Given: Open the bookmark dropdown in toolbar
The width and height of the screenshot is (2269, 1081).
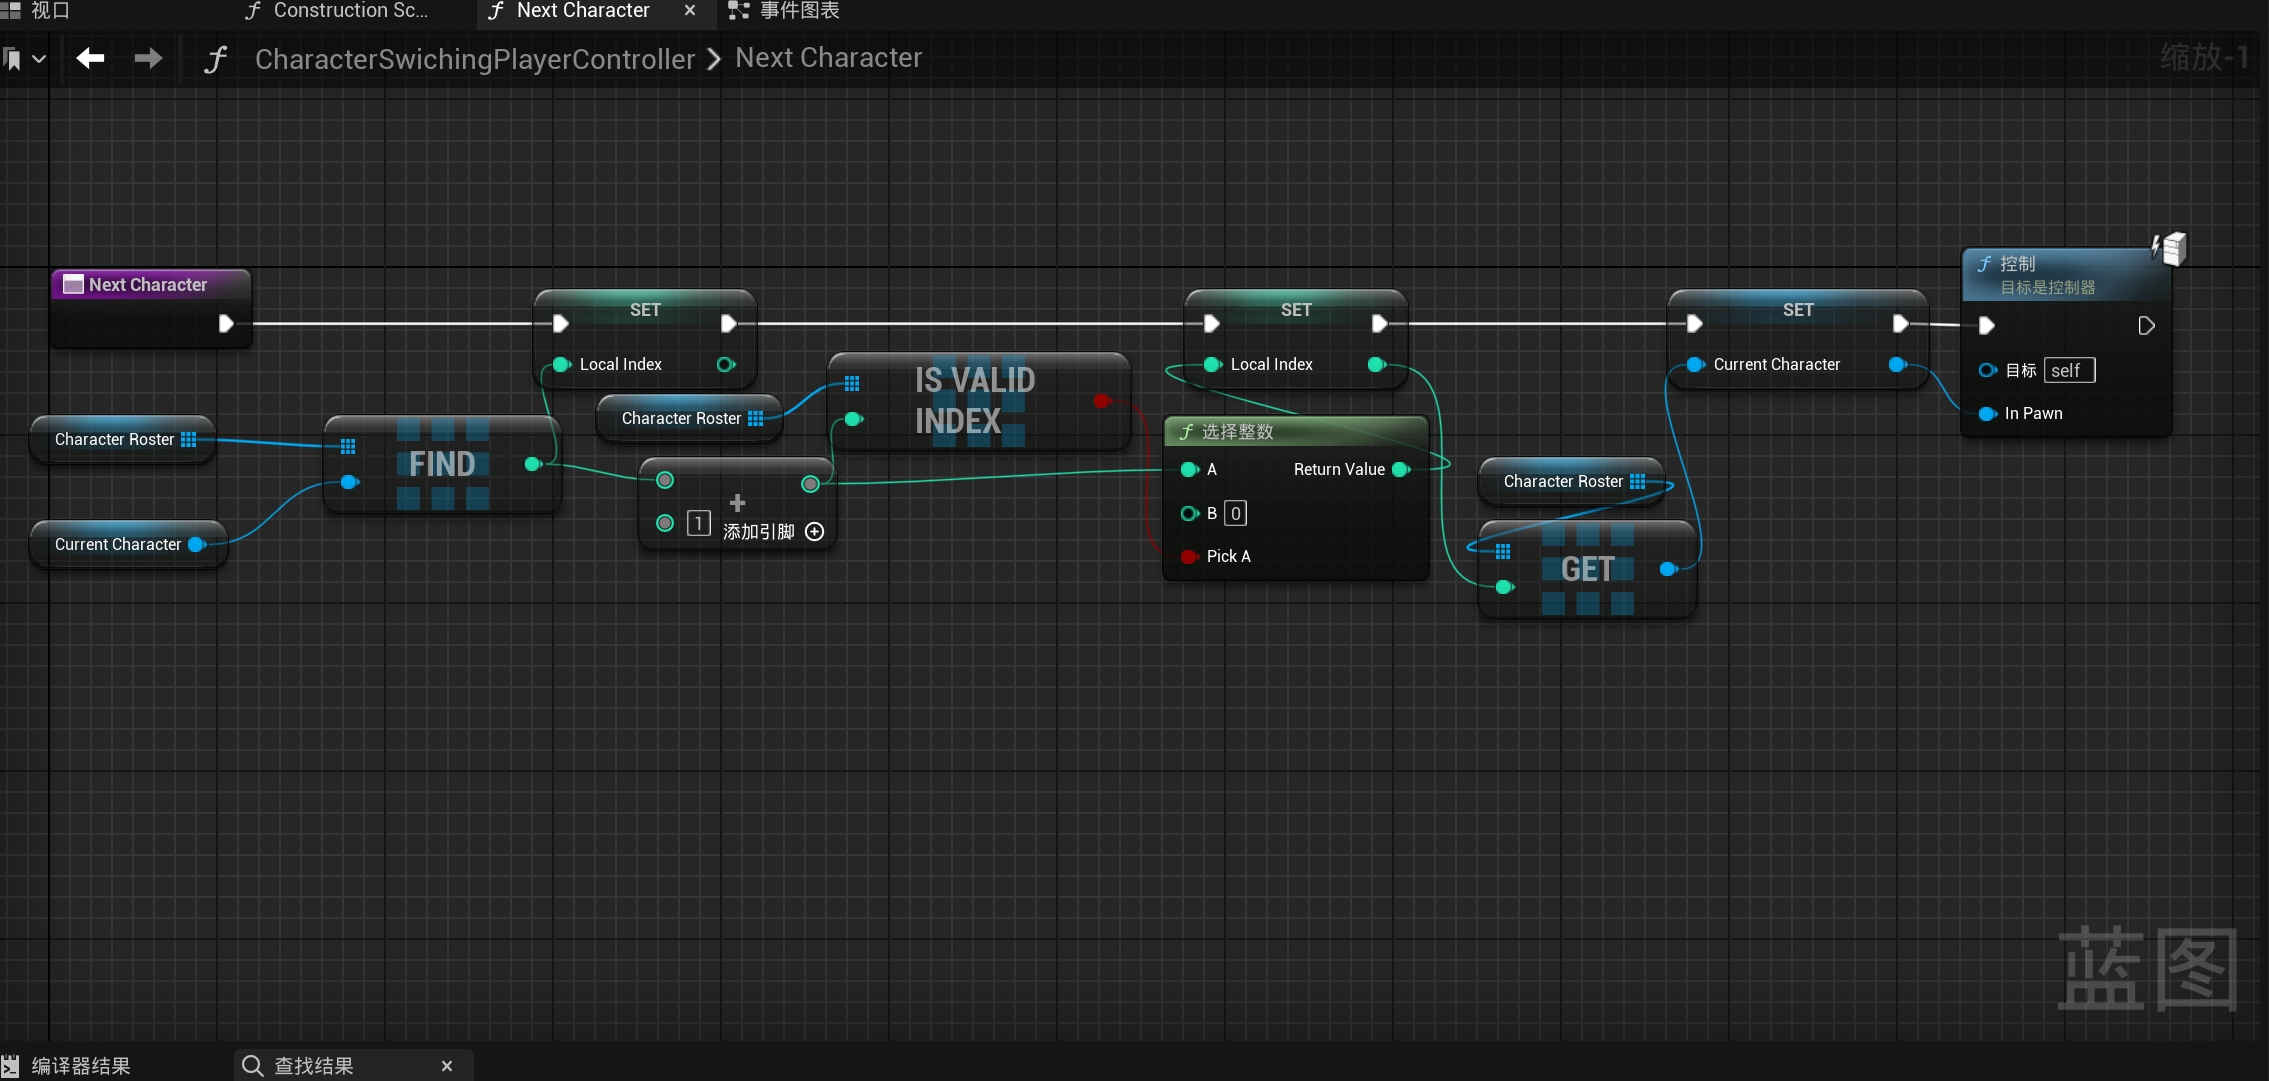Looking at the screenshot, I should click(38, 59).
